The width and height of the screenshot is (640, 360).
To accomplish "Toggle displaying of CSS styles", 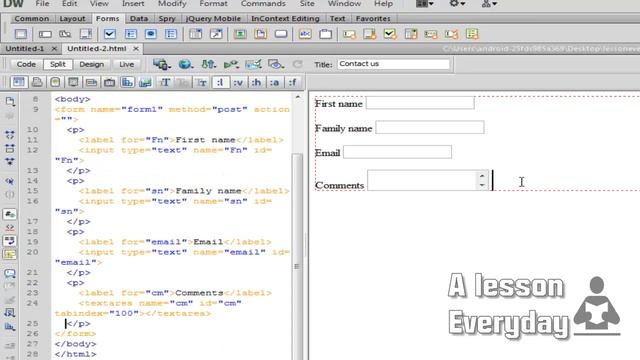I will coord(127,82).
